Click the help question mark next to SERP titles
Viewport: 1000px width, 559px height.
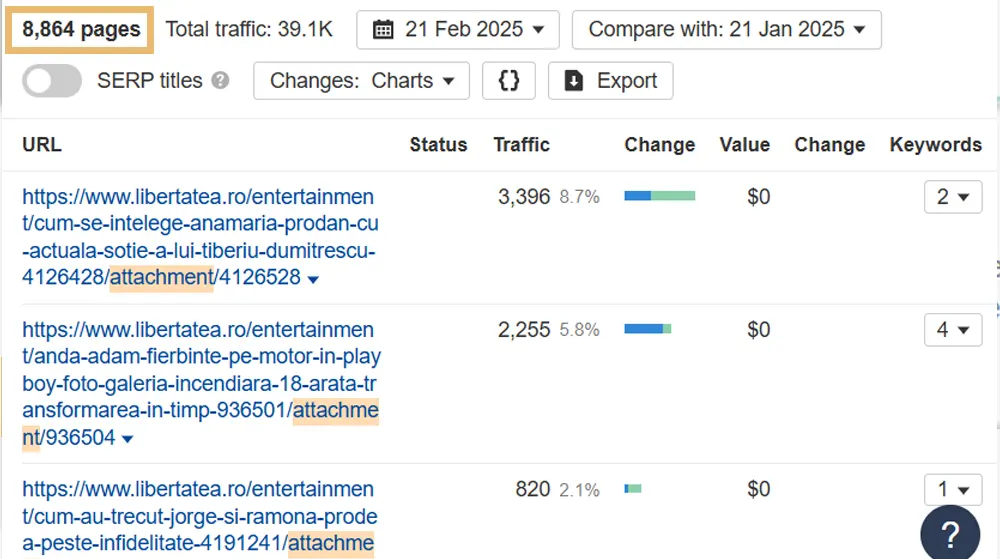(x=221, y=81)
